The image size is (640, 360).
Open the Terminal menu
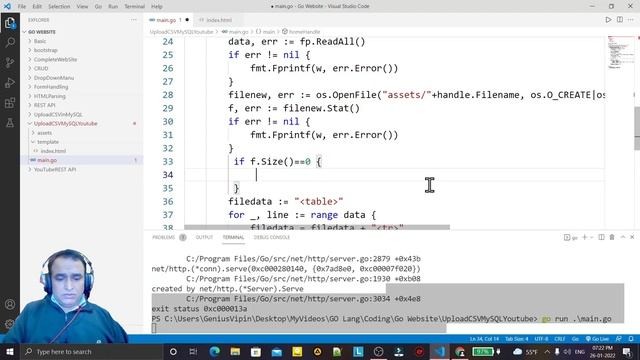click(x=134, y=7)
